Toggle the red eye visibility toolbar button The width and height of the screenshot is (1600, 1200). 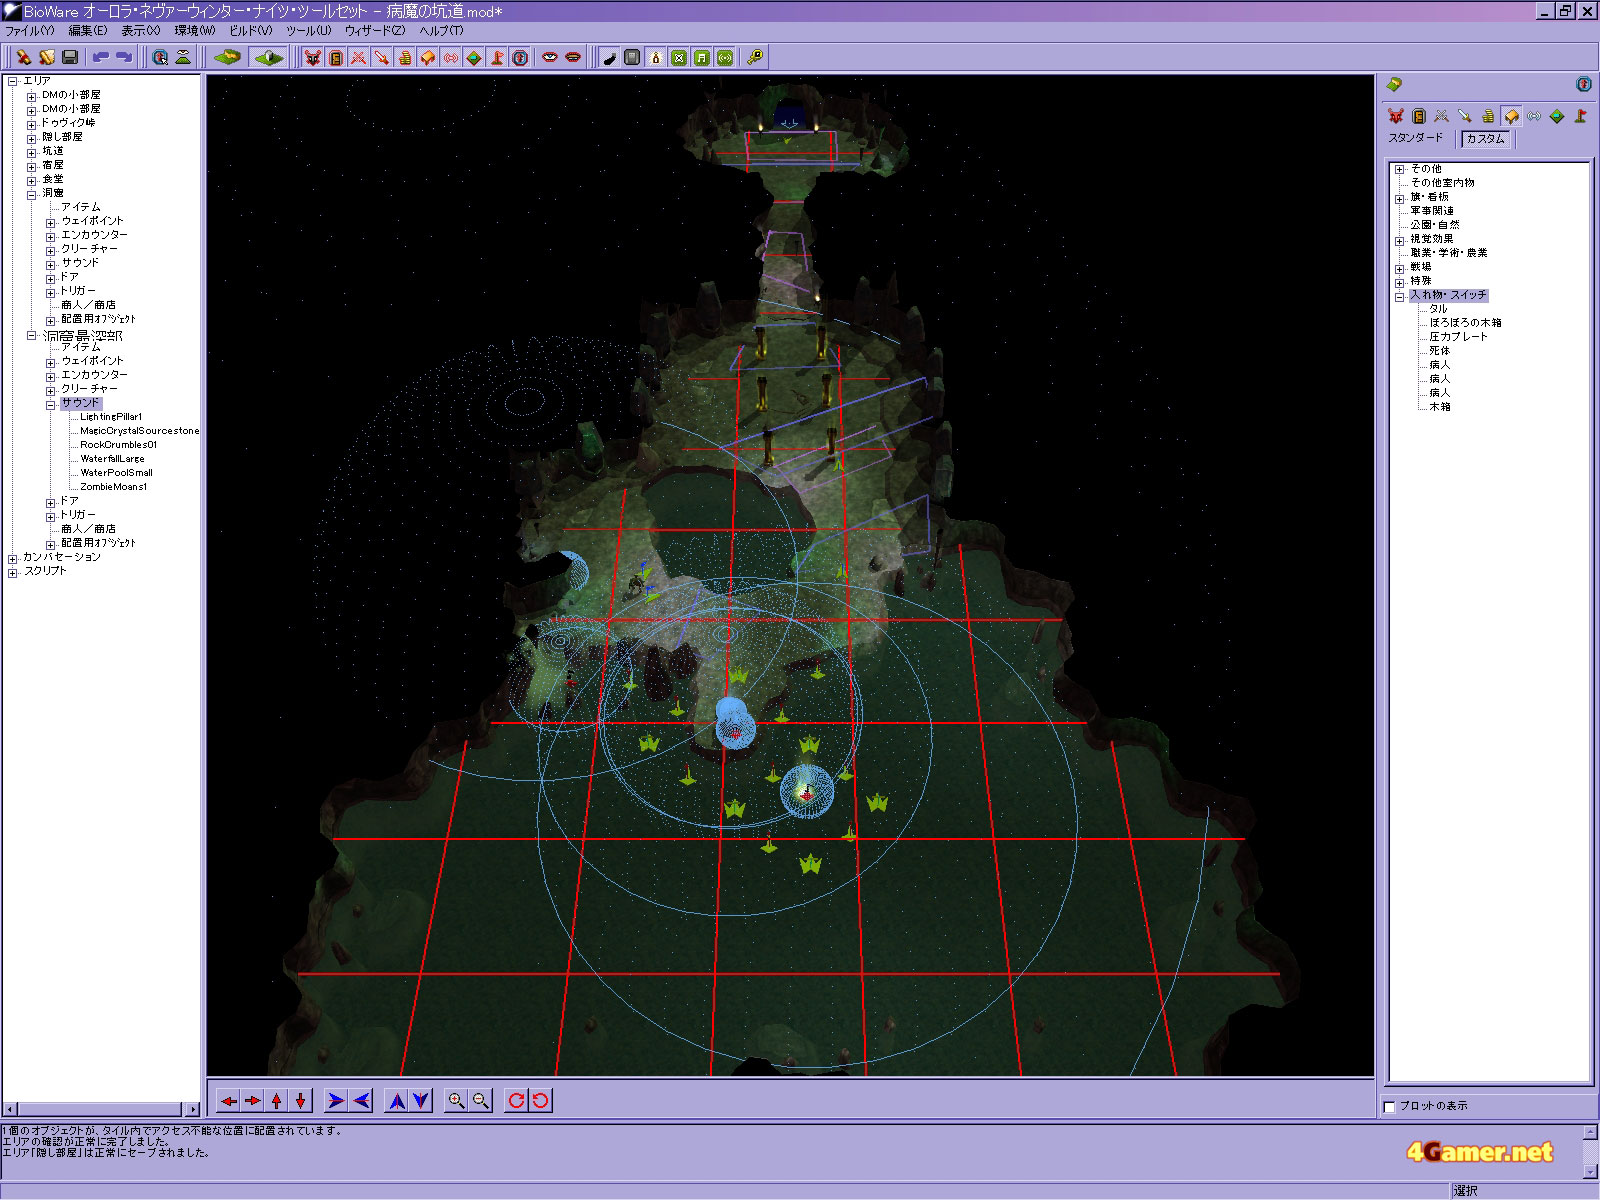550,58
